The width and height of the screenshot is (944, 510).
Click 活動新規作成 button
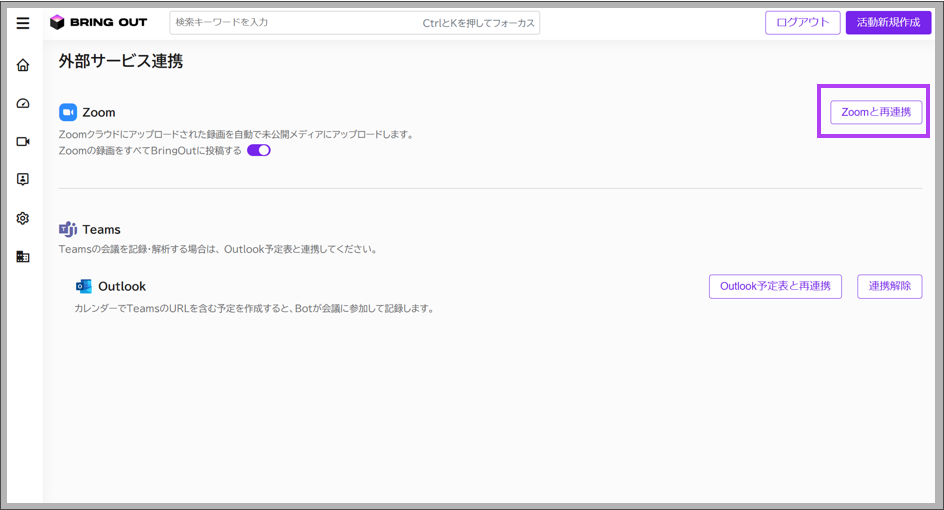889,23
